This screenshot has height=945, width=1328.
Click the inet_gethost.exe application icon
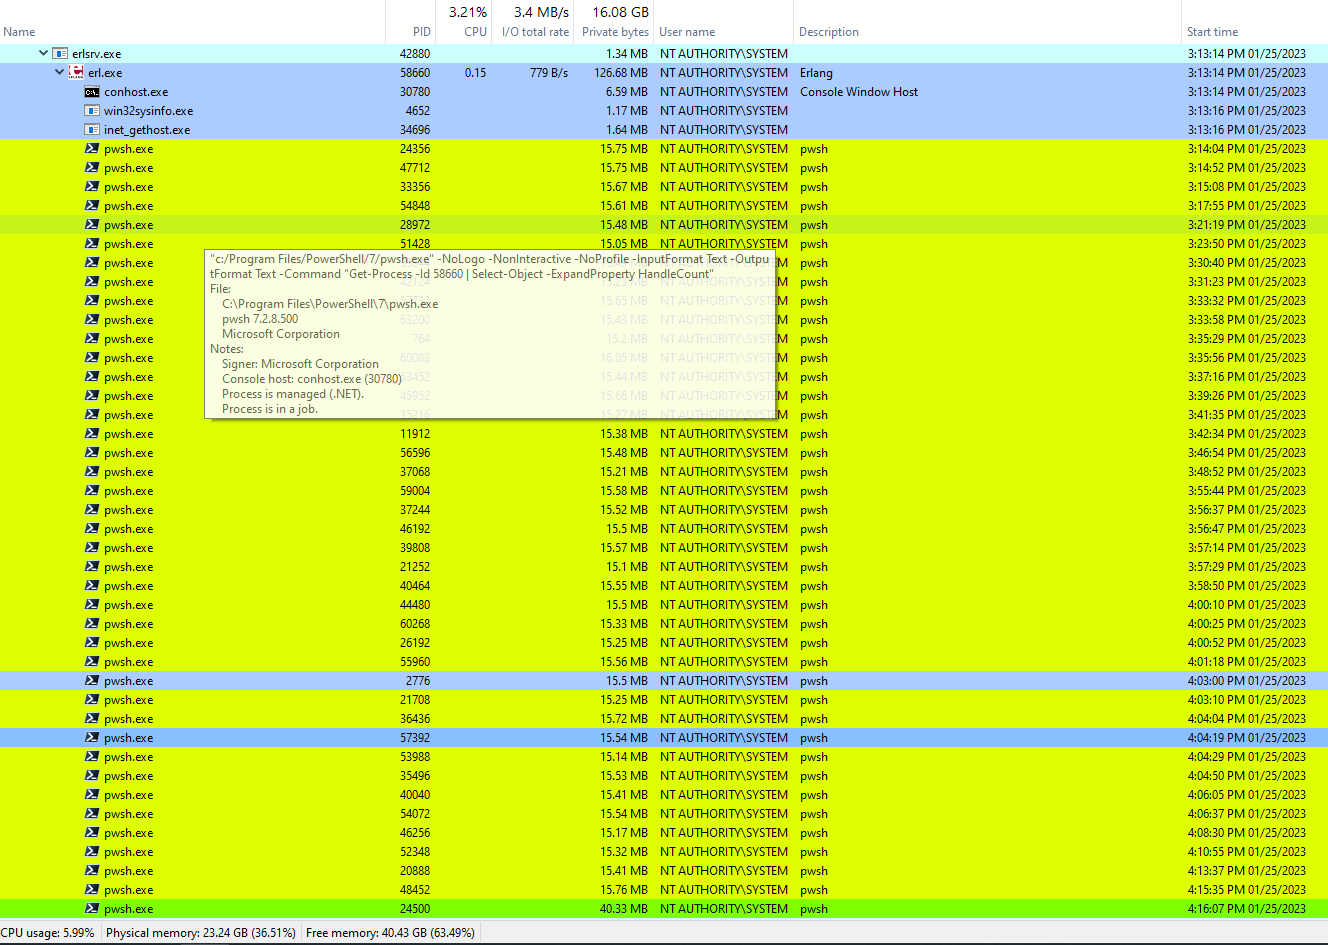90,129
